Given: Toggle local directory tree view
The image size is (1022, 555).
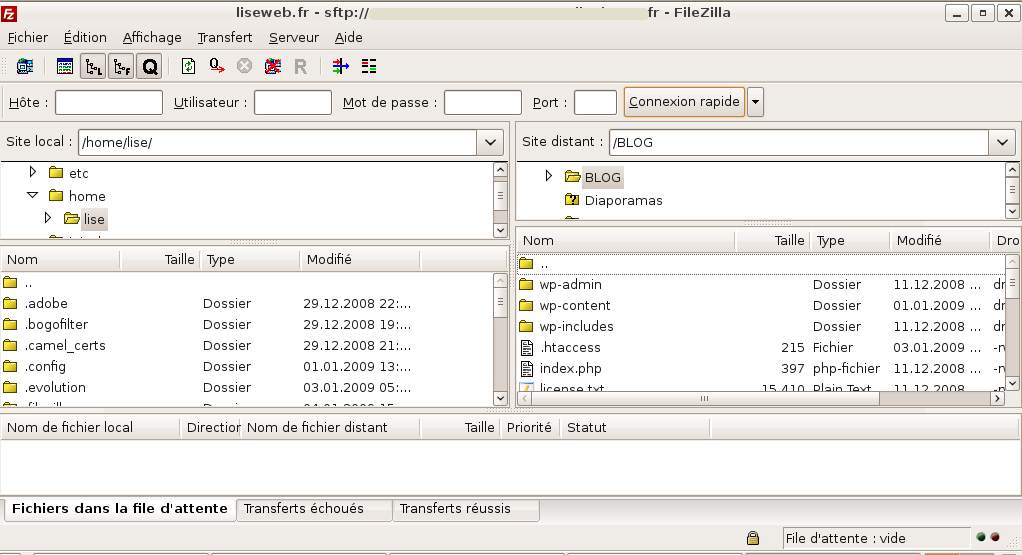Looking at the screenshot, I should 93,66.
